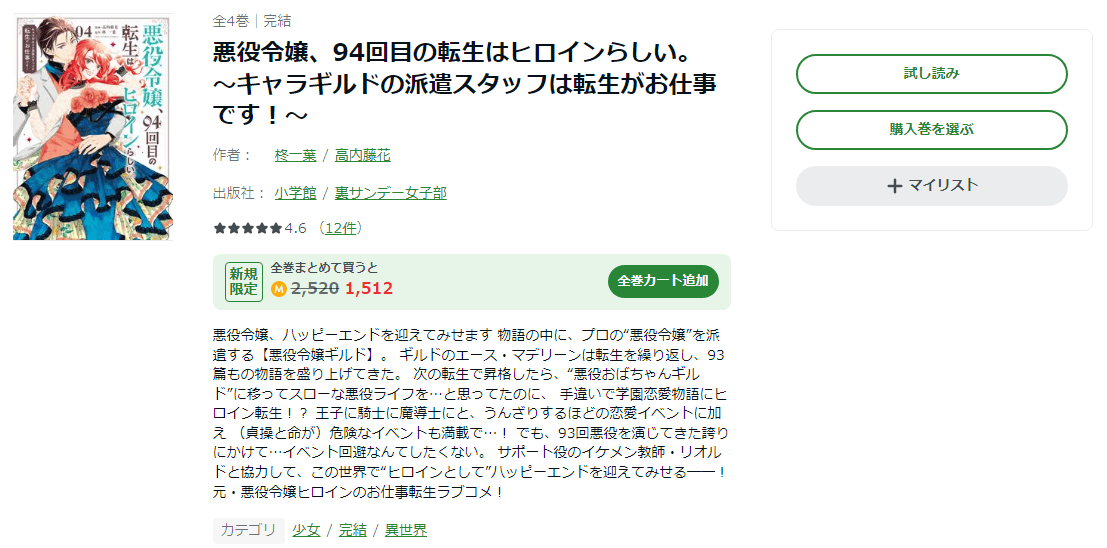Visit publisher 小学館 link
The height and width of the screenshot is (548, 1107).
coord(295,192)
